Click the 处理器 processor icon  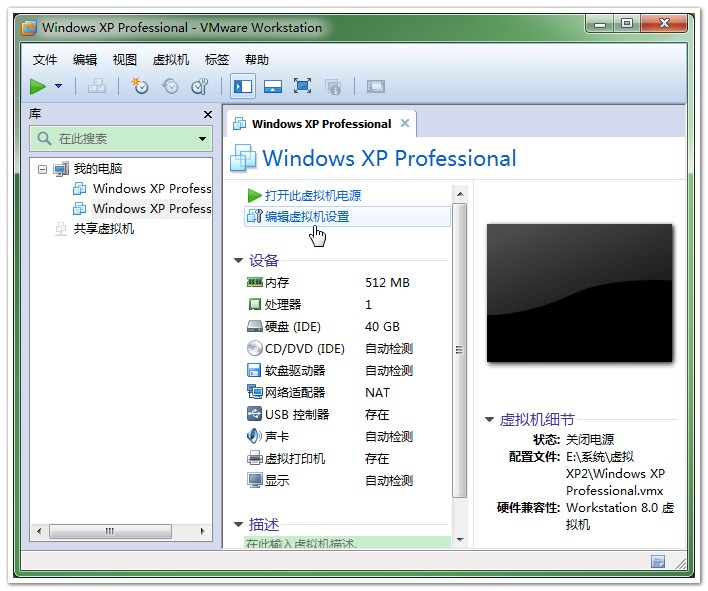[255, 304]
